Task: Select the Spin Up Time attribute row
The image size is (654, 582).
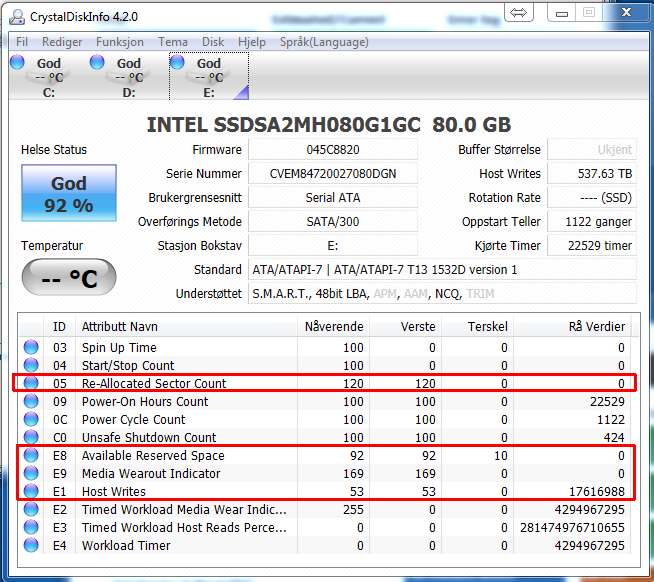Action: 325,347
